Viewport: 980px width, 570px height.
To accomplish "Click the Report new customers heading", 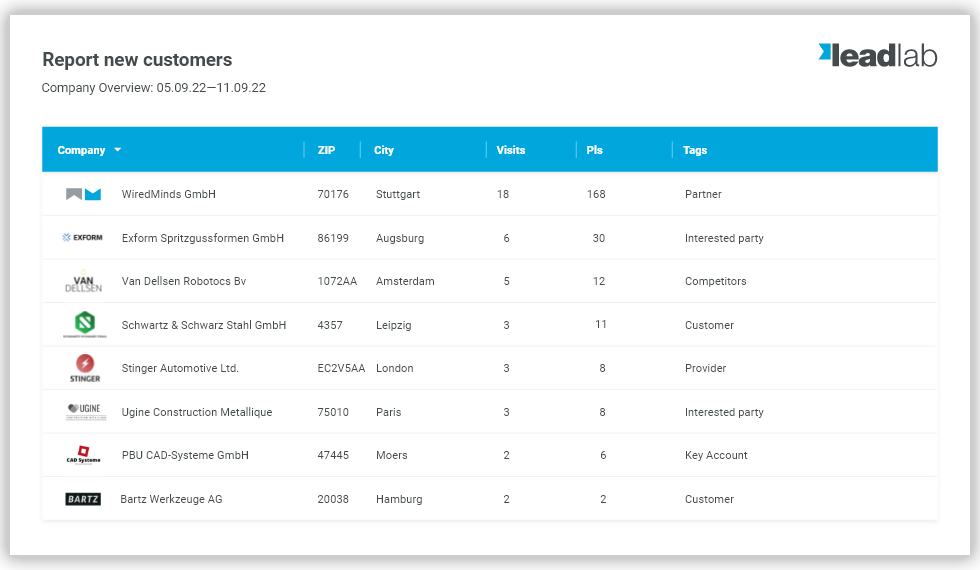I will point(137,59).
